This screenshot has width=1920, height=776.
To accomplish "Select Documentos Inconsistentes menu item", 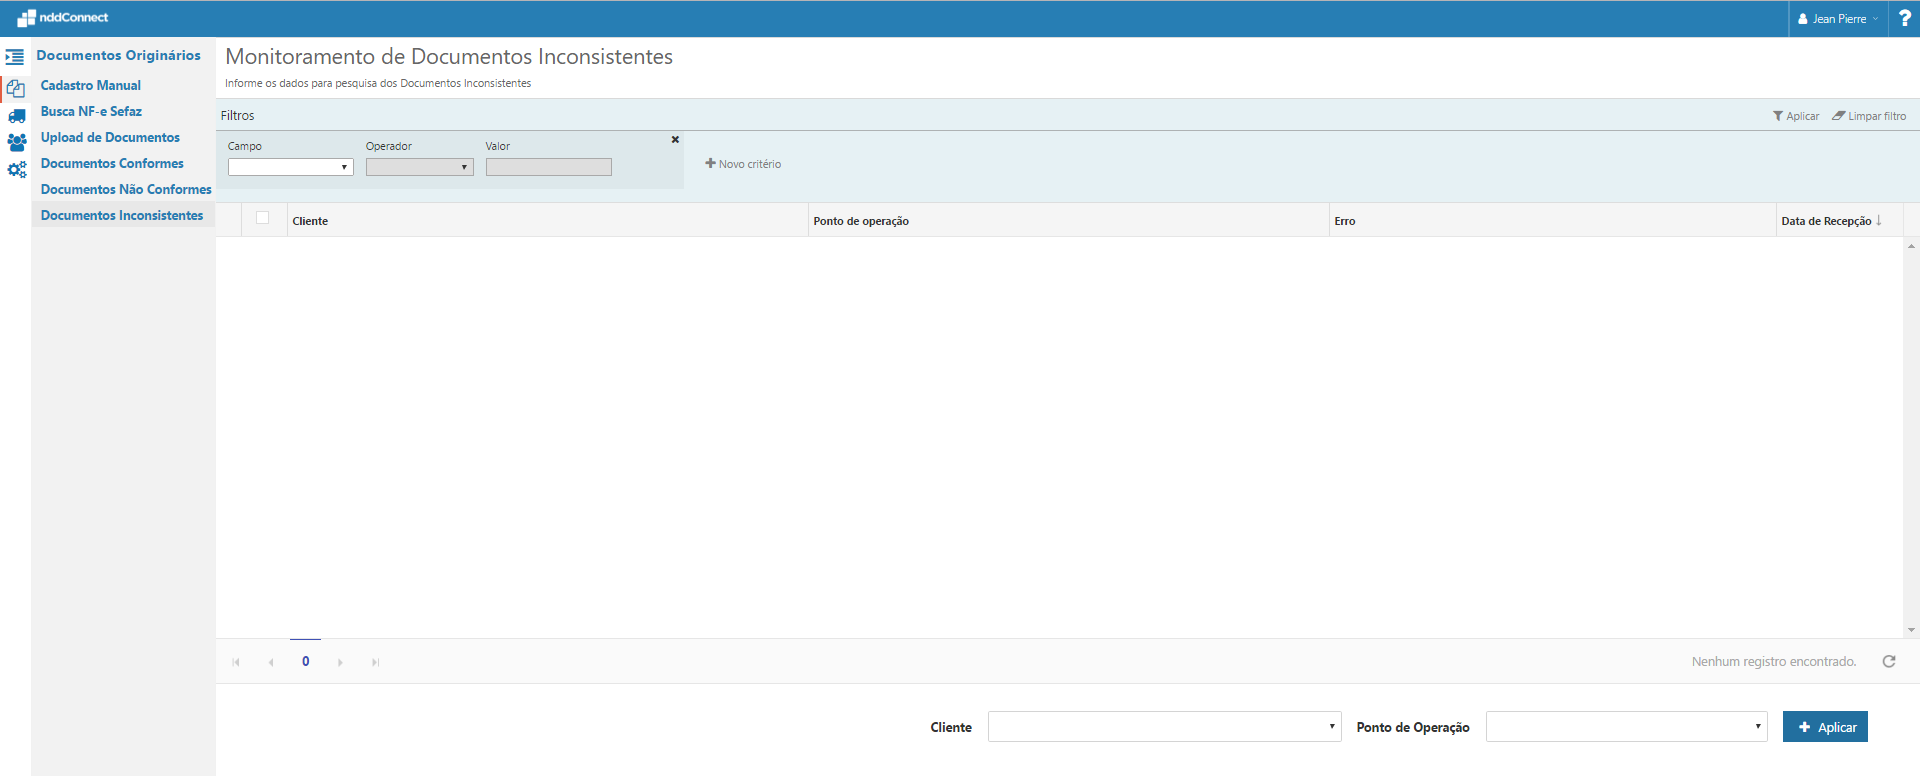I will coord(122,216).
